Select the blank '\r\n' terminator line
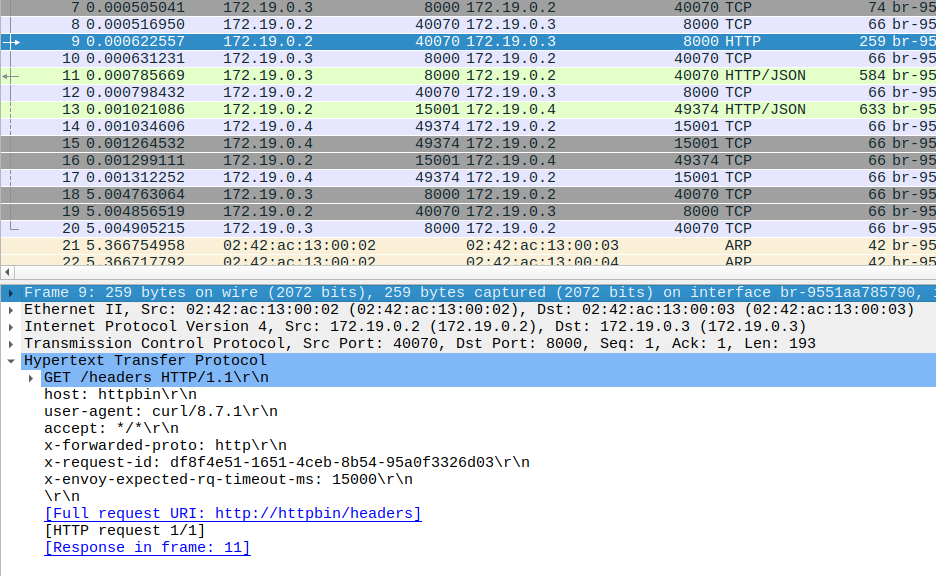Screen dimensions: 936x576 (x=61, y=497)
